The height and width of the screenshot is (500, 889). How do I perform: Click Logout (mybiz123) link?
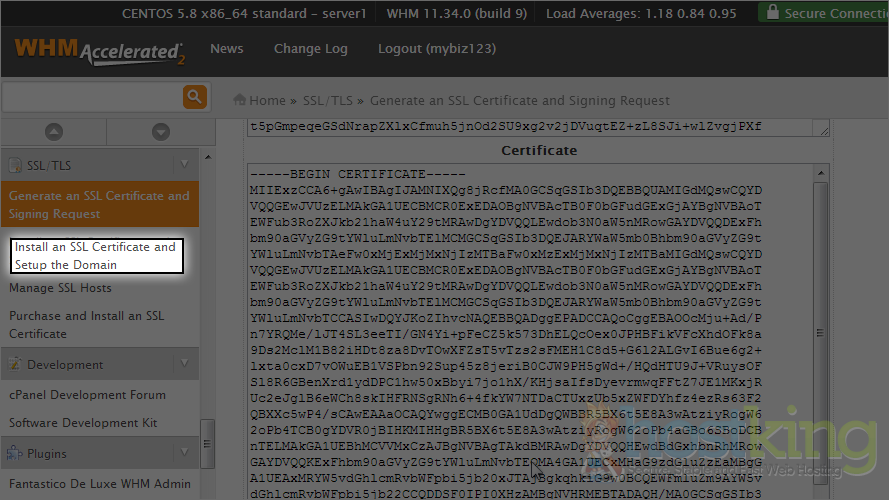point(437,49)
